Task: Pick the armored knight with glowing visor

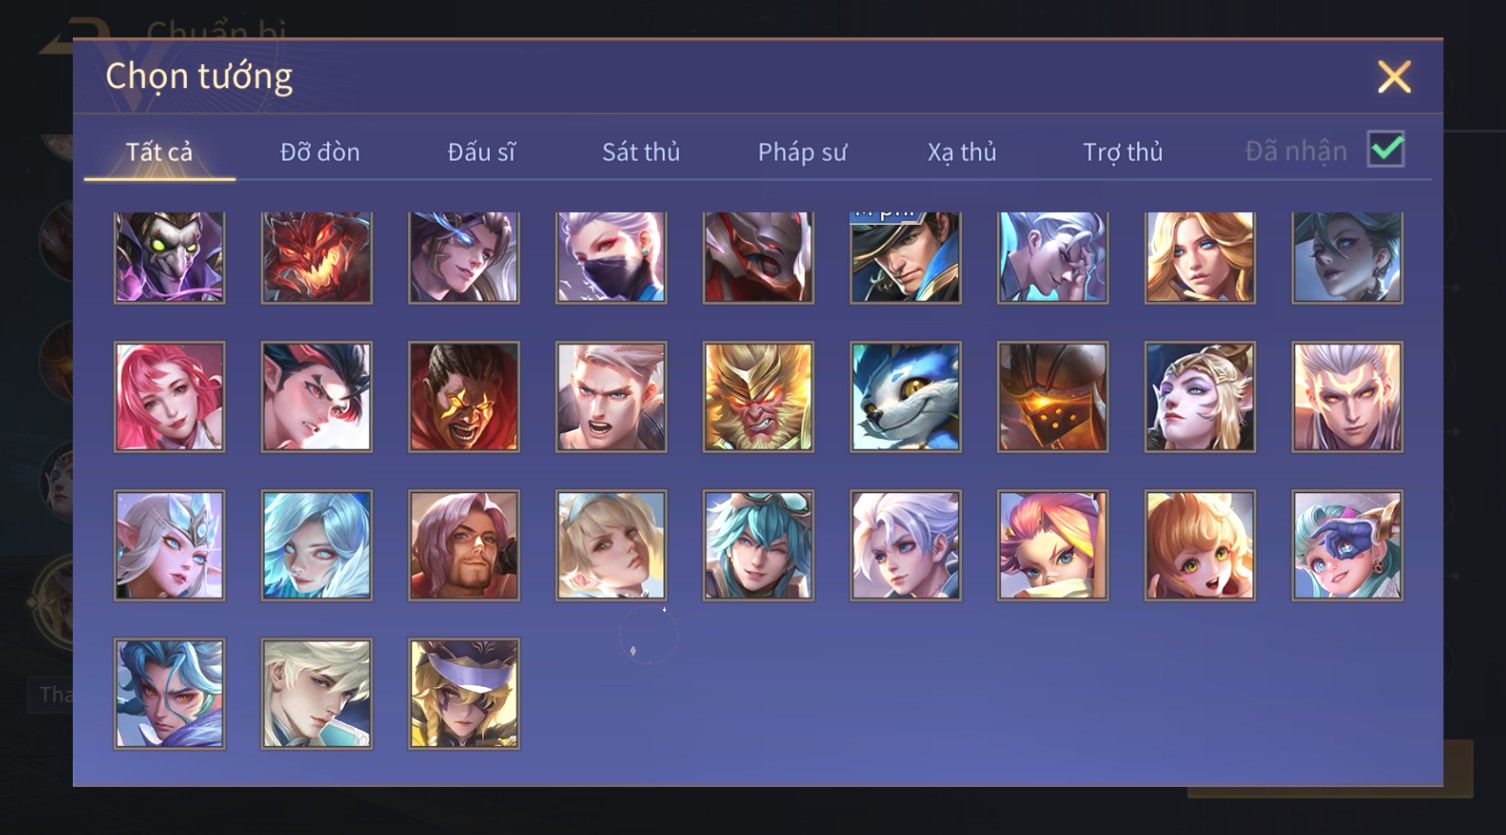Action: [1052, 397]
